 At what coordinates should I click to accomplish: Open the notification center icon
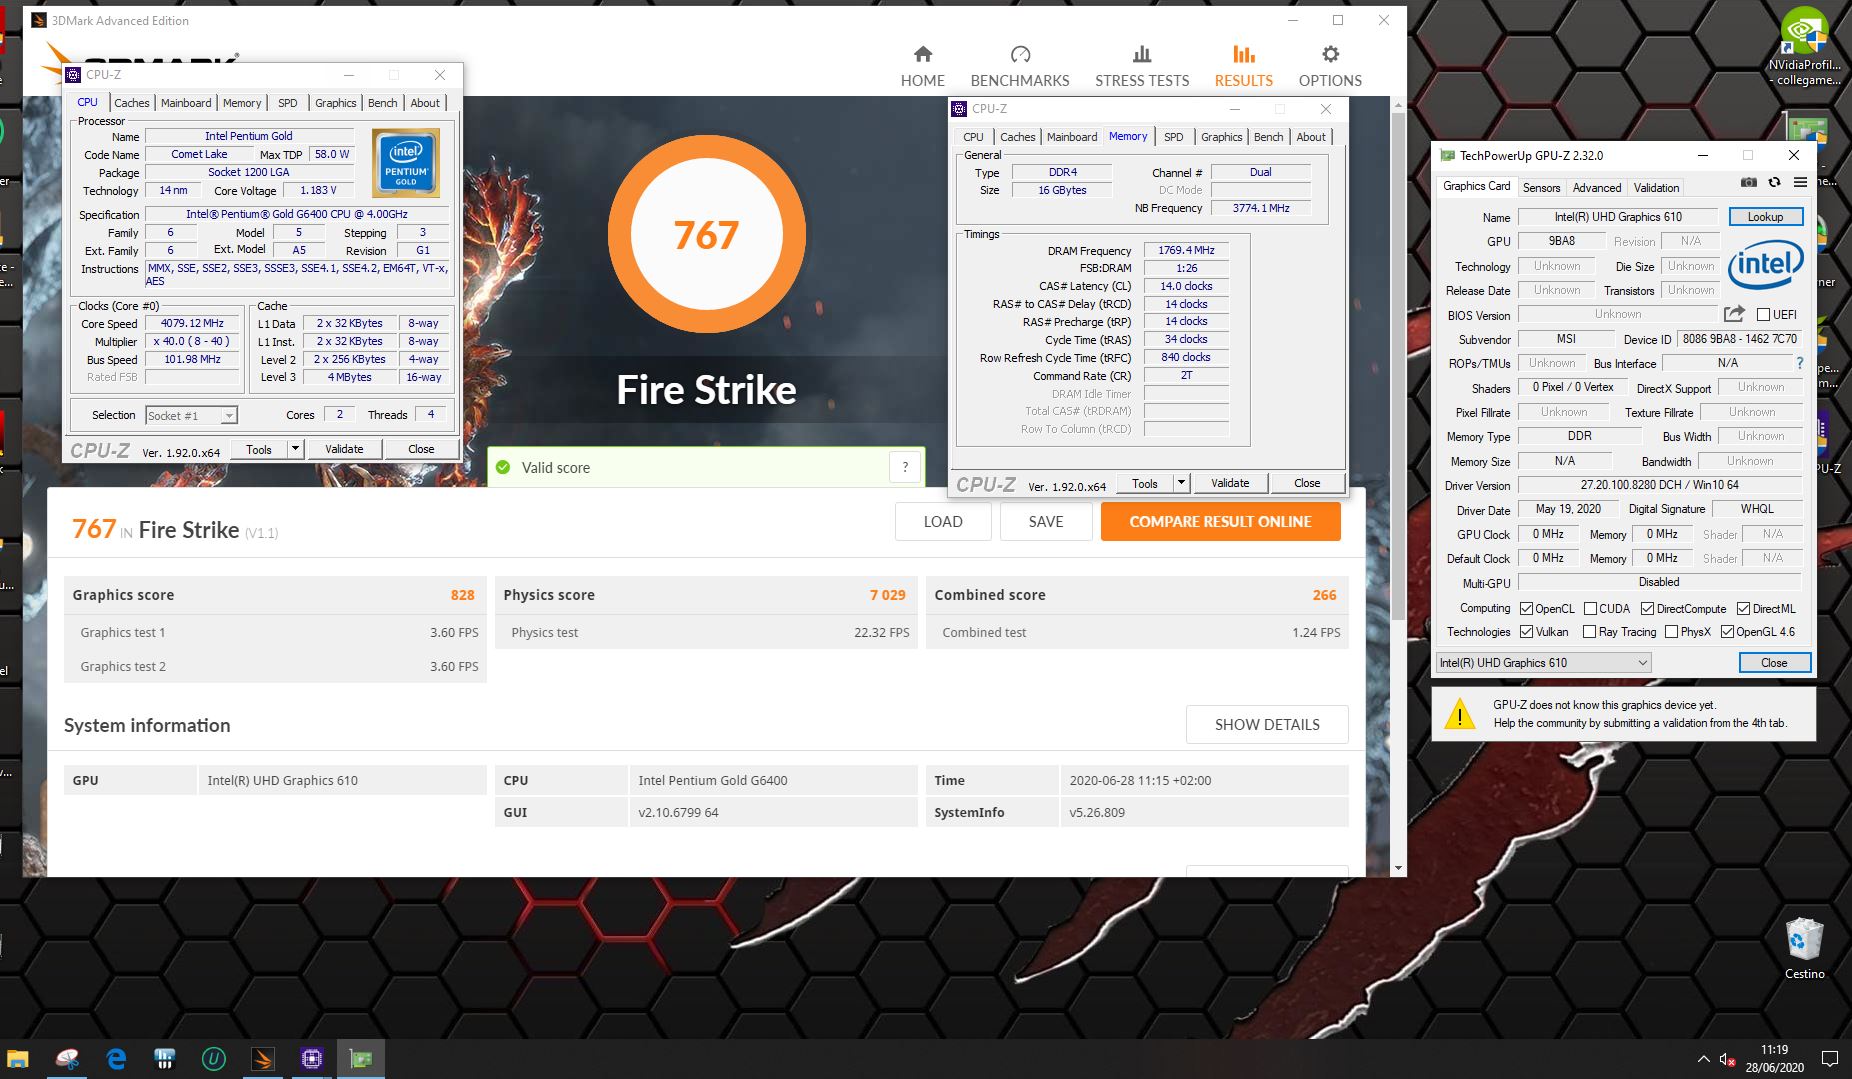point(1829,1058)
